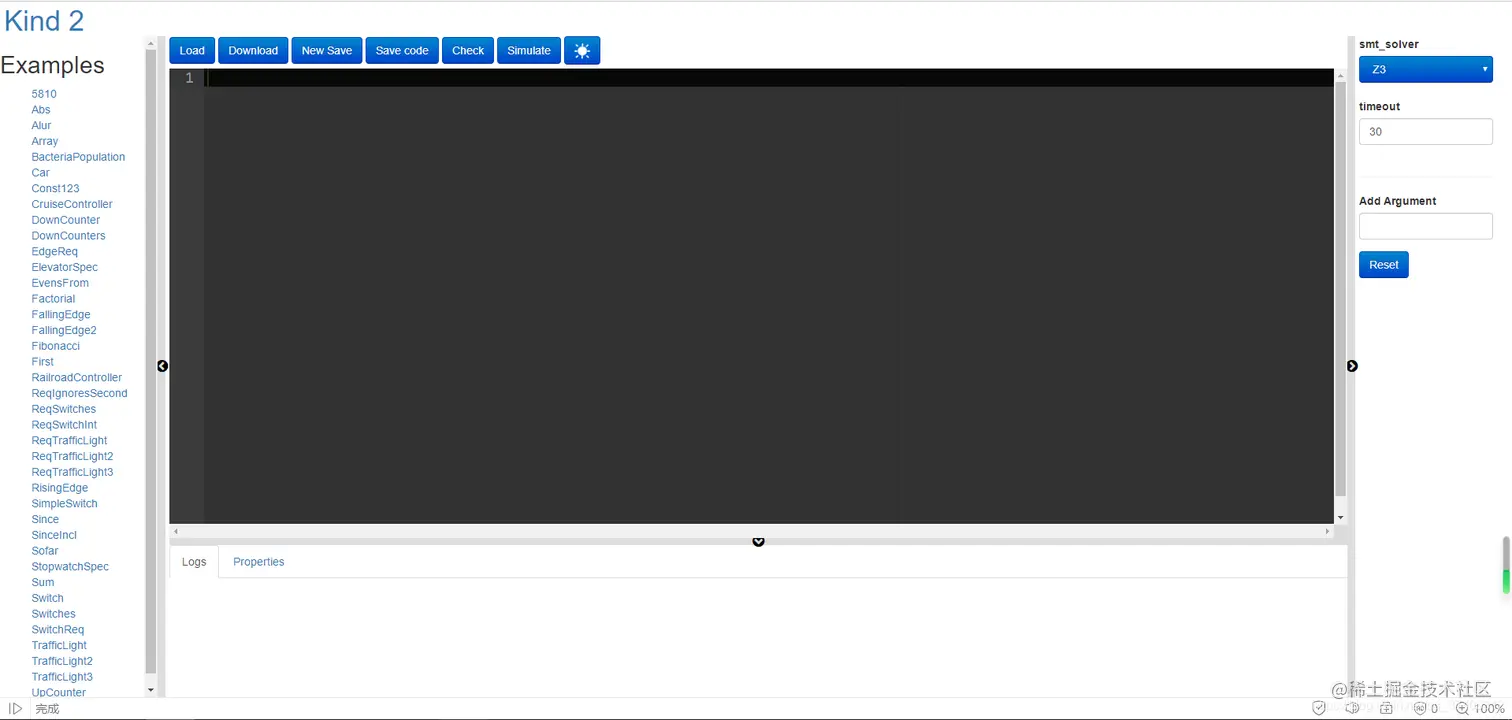Click the editor horizontal scrollbar right arrow
The width and height of the screenshot is (1512, 720).
[x=1327, y=531]
